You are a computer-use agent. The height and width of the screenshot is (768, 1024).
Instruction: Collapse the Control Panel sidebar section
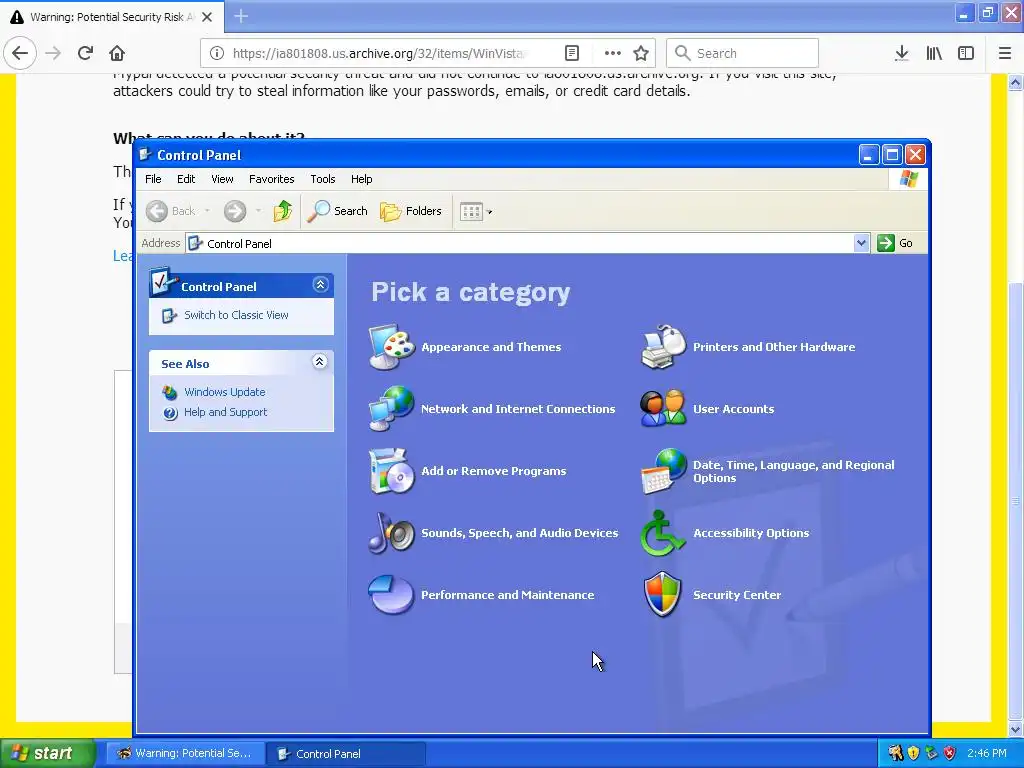point(320,285)
